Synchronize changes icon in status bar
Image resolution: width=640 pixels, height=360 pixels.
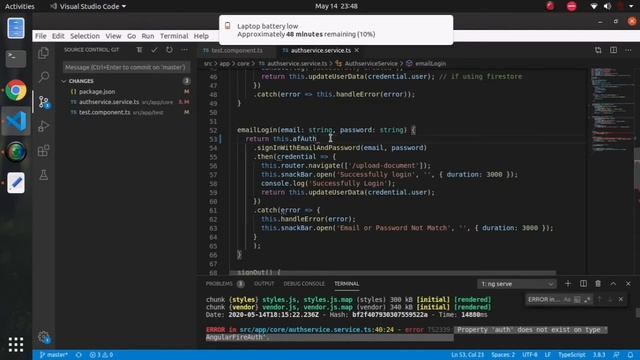(78, 355)
